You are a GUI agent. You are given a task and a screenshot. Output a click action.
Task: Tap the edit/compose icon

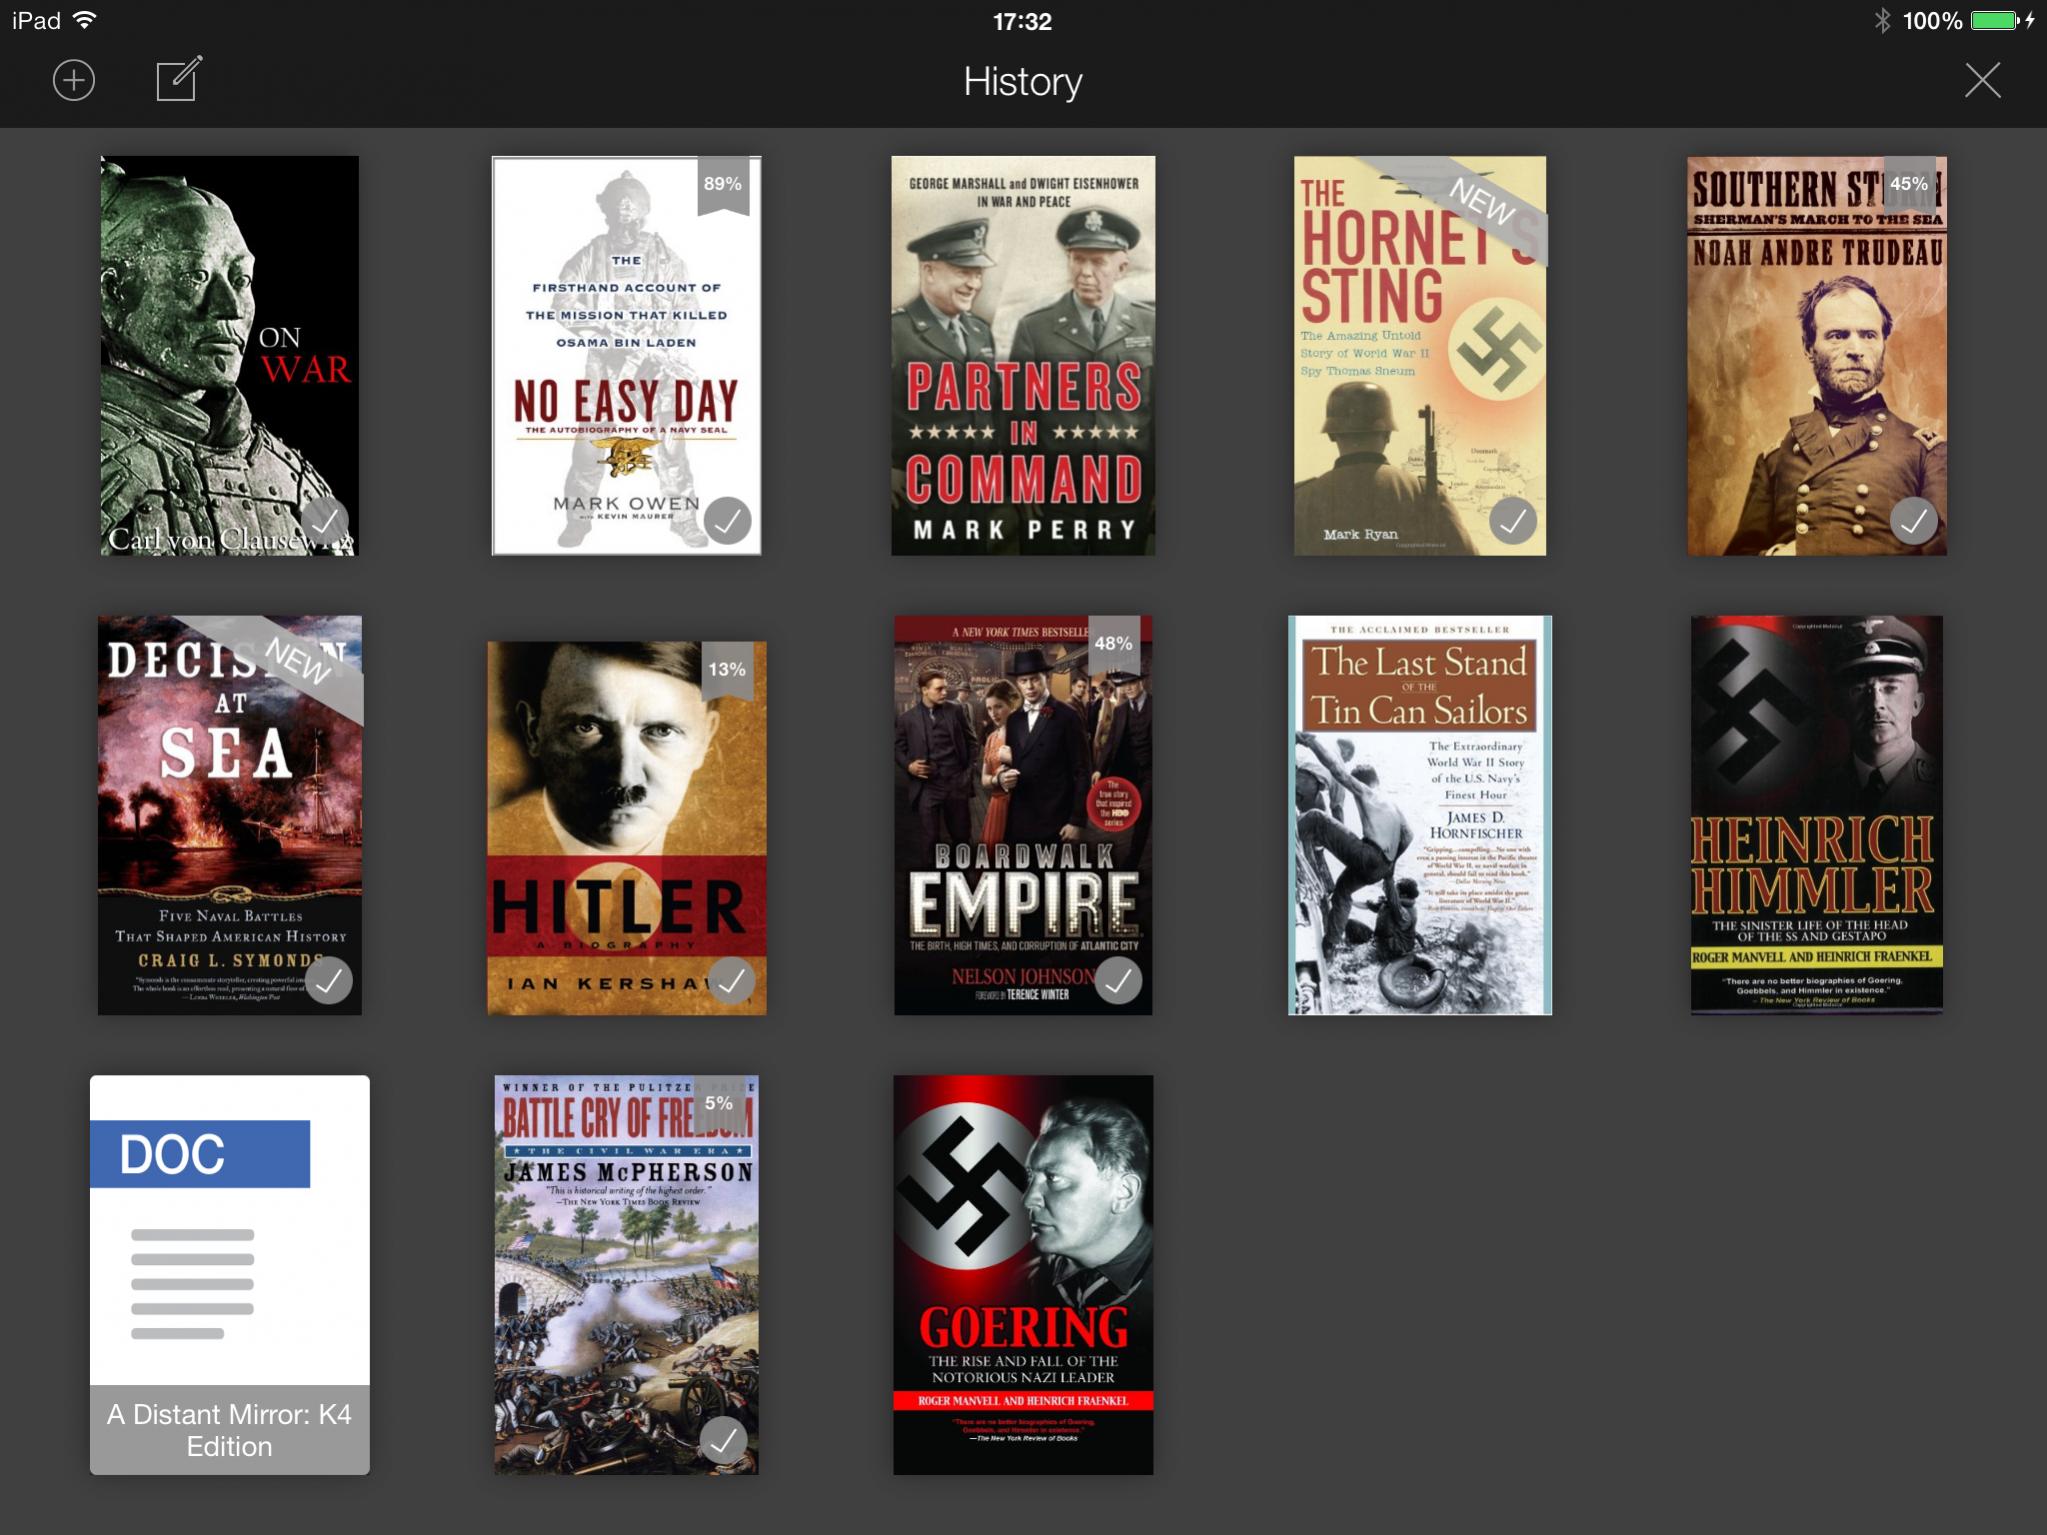[x=179, y=80]
